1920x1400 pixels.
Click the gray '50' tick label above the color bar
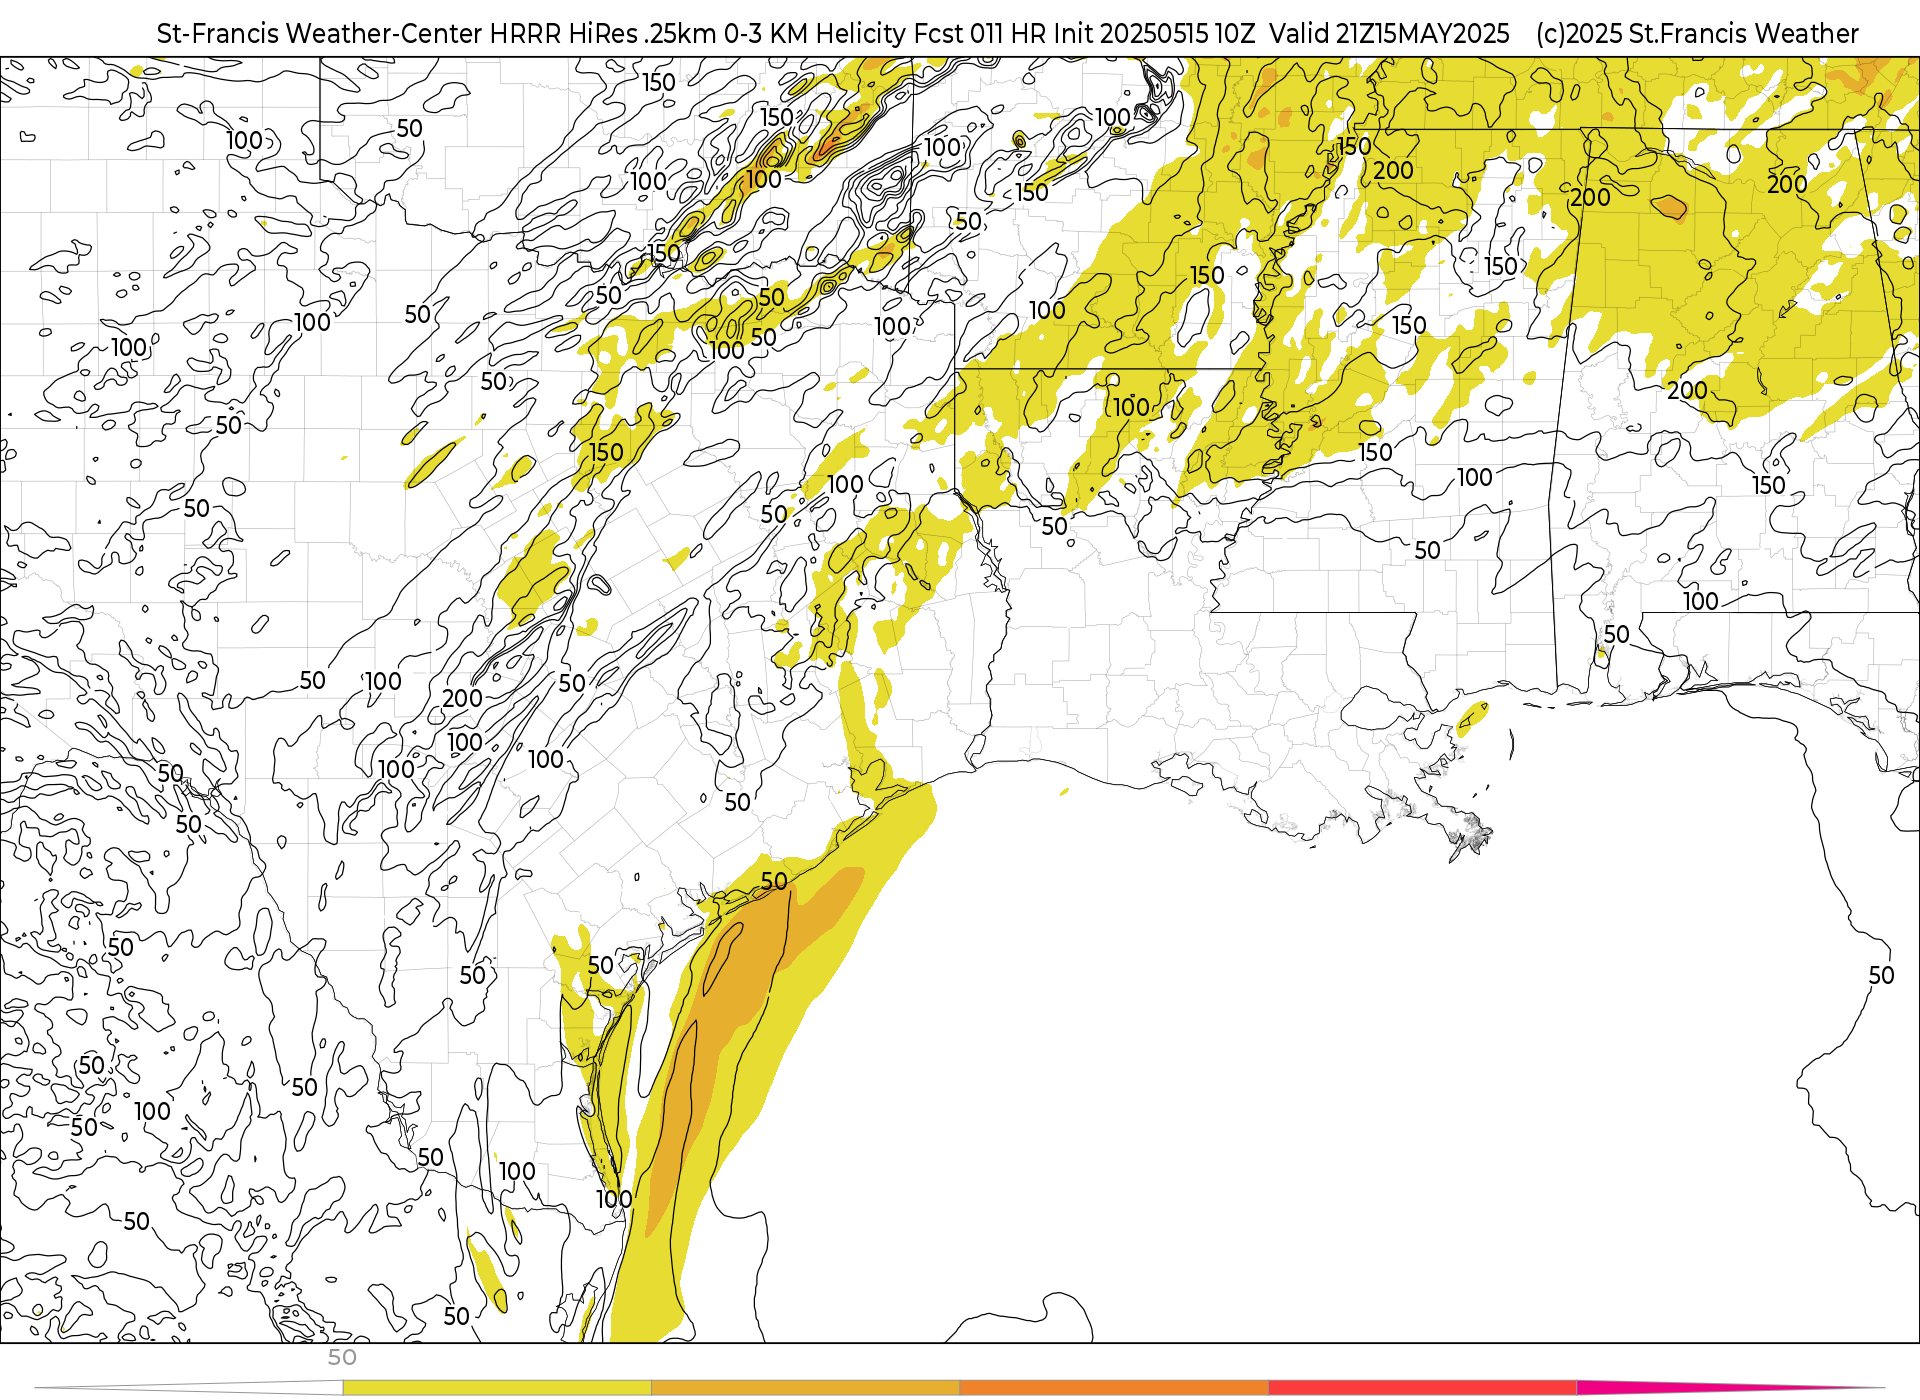point(342,1358)
